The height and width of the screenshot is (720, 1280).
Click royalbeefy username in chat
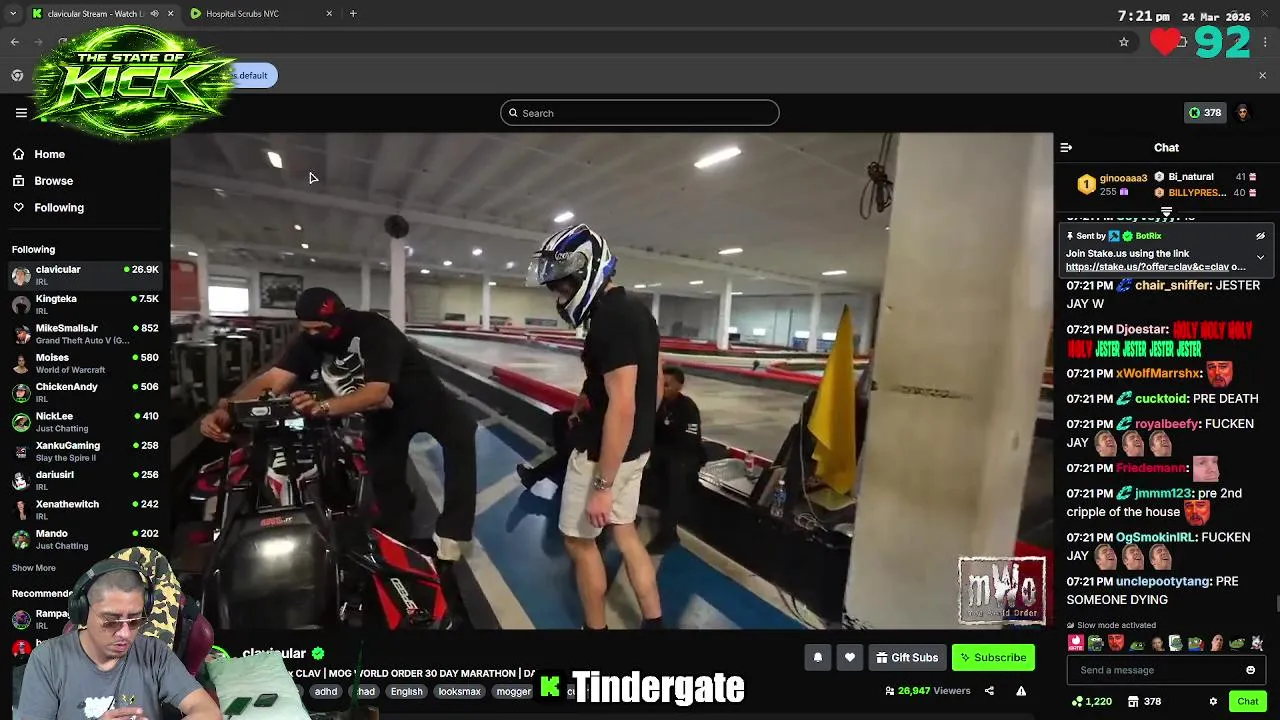[x=1166, y=424]
